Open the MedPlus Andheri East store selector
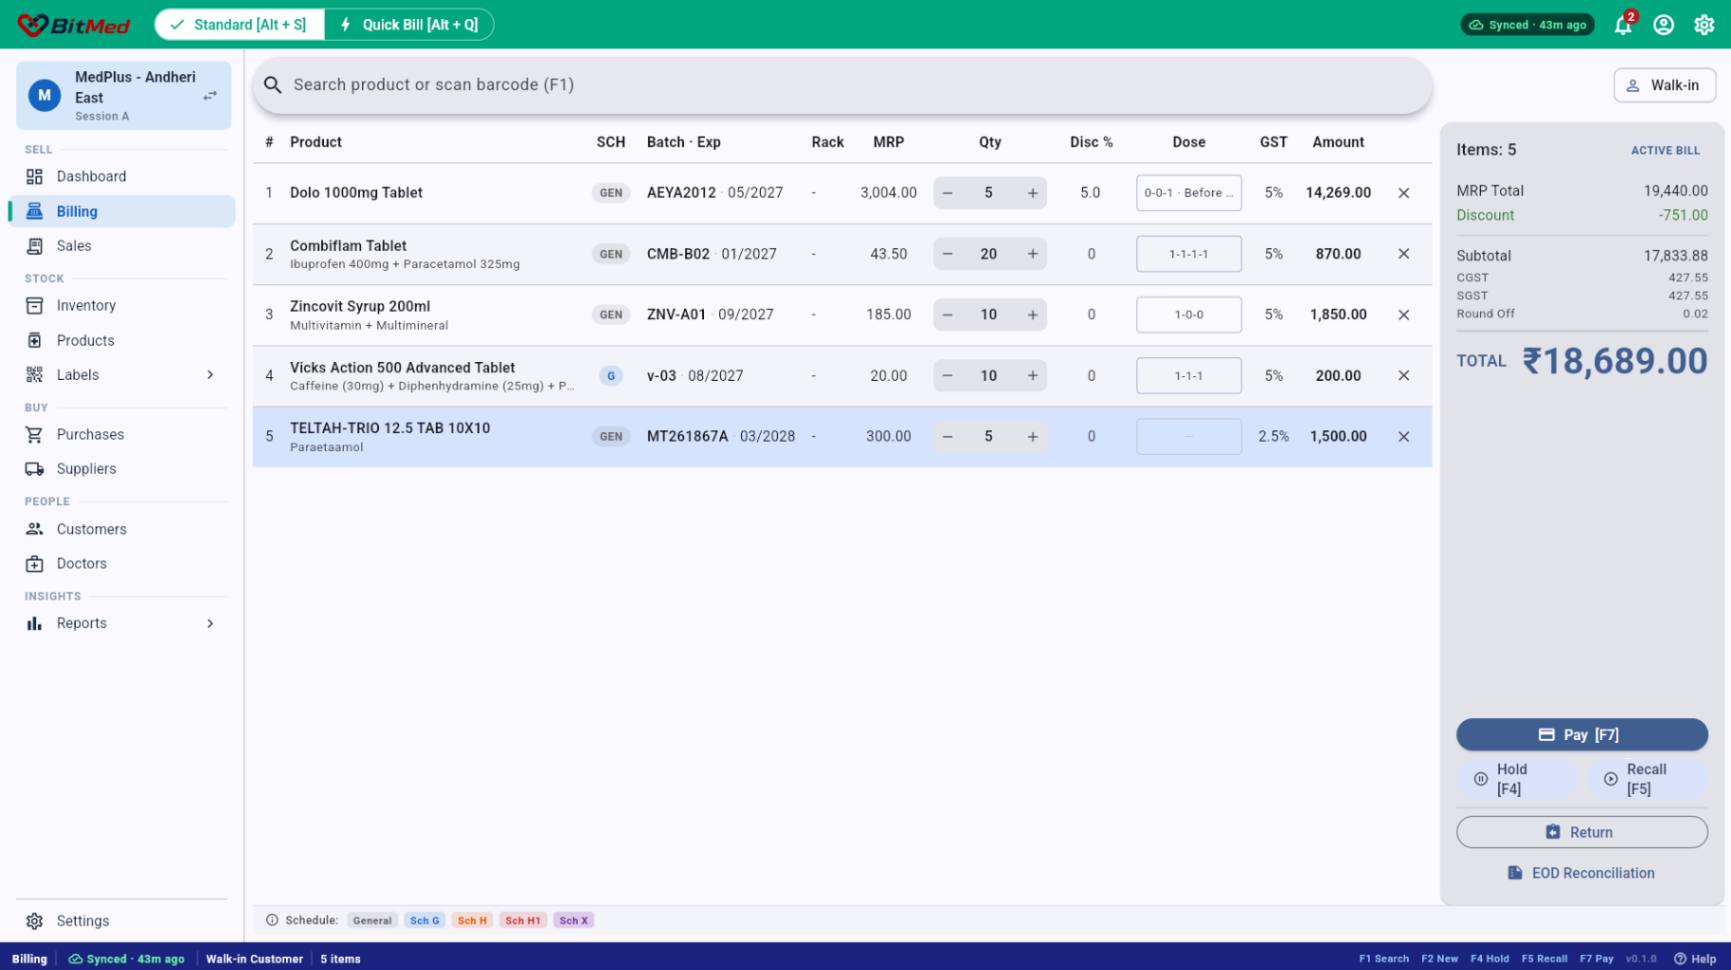The image size is (1731, 970). pos(123,96)
